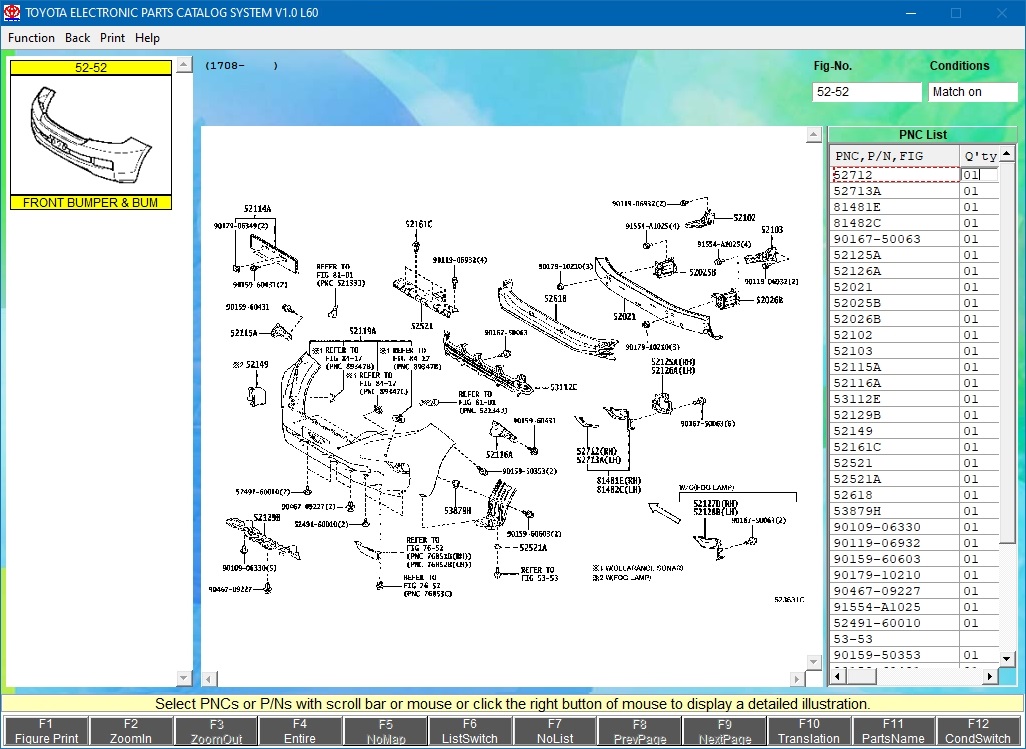This screenshot has height=749, width=1026.
Task: Open the Back menu
Action: click(x=77, y=38)
